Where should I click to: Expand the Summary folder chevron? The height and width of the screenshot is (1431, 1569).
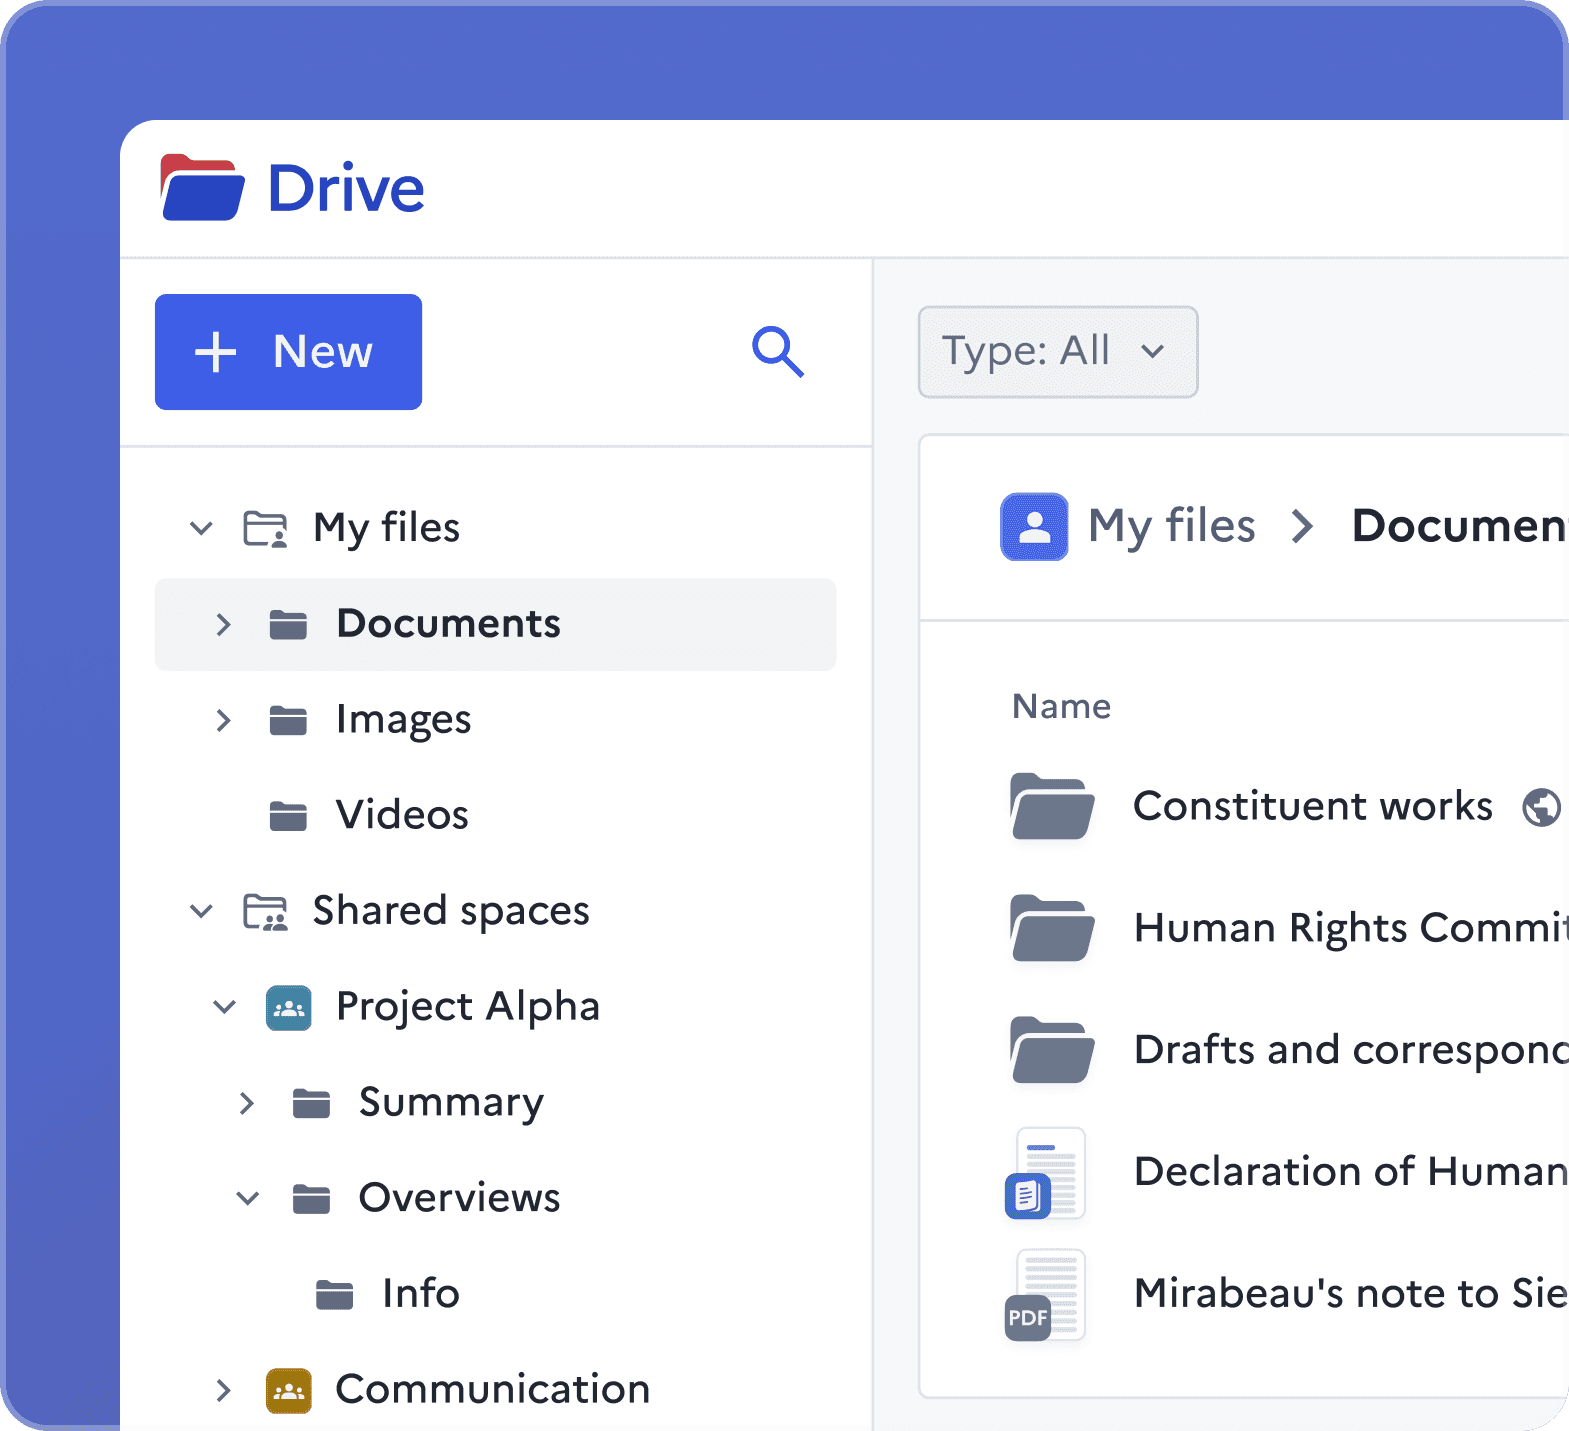point(247,1103)
